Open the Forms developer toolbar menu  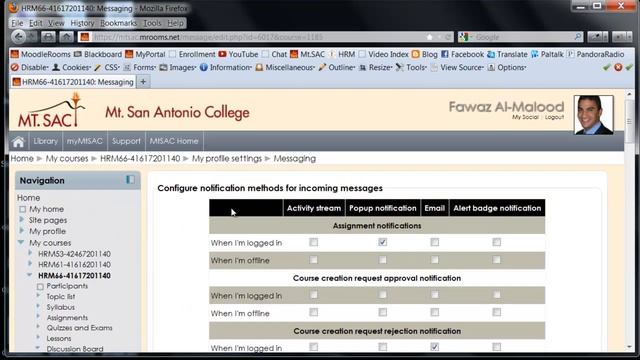click(x=139, y=67)
